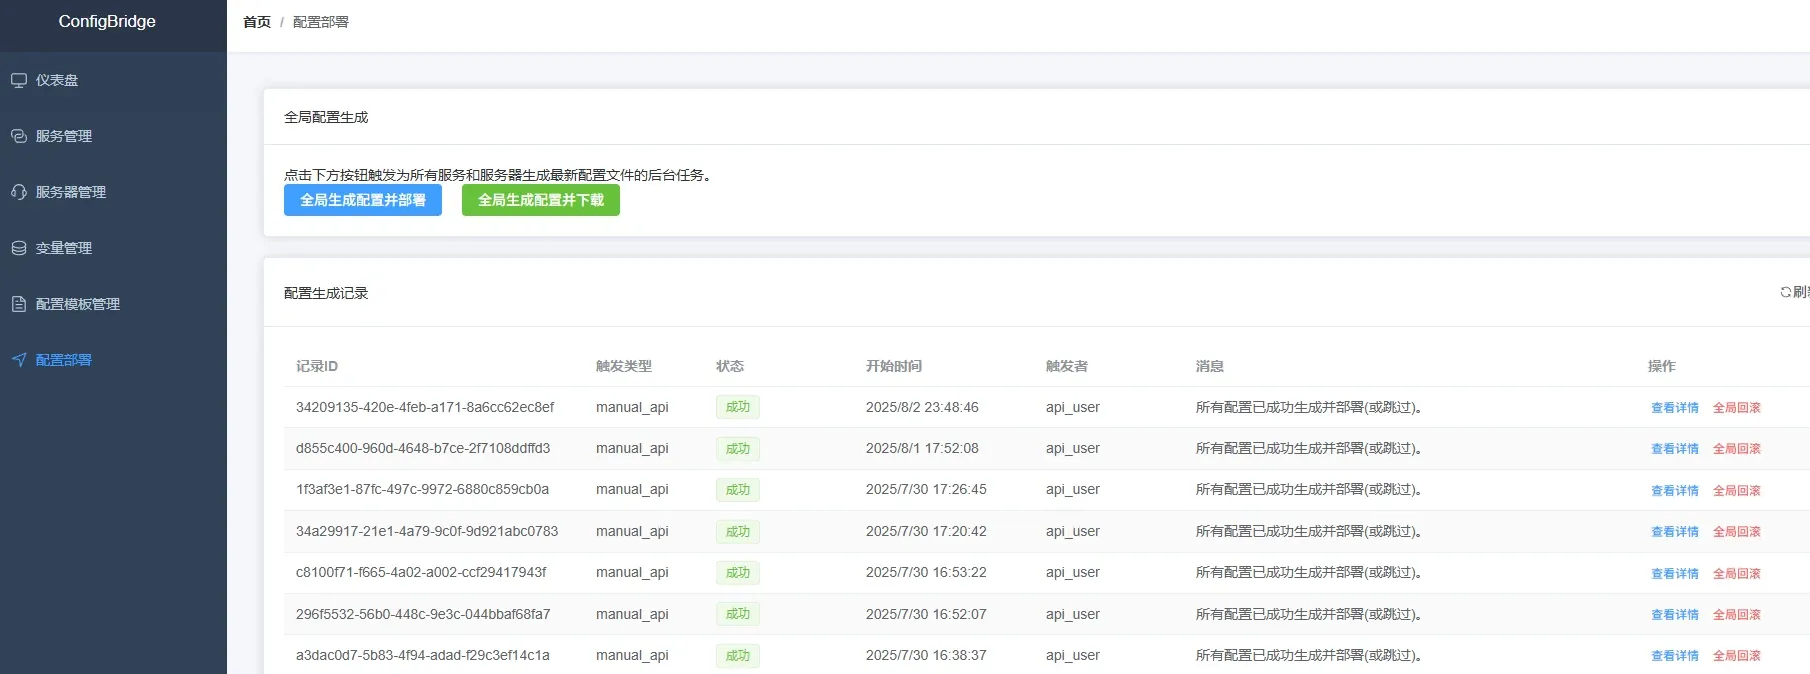This screenshot has width=1810, height=674.
Task: Click the refresh icon in 配置生成记录
Action: [x=1785, y=292]
